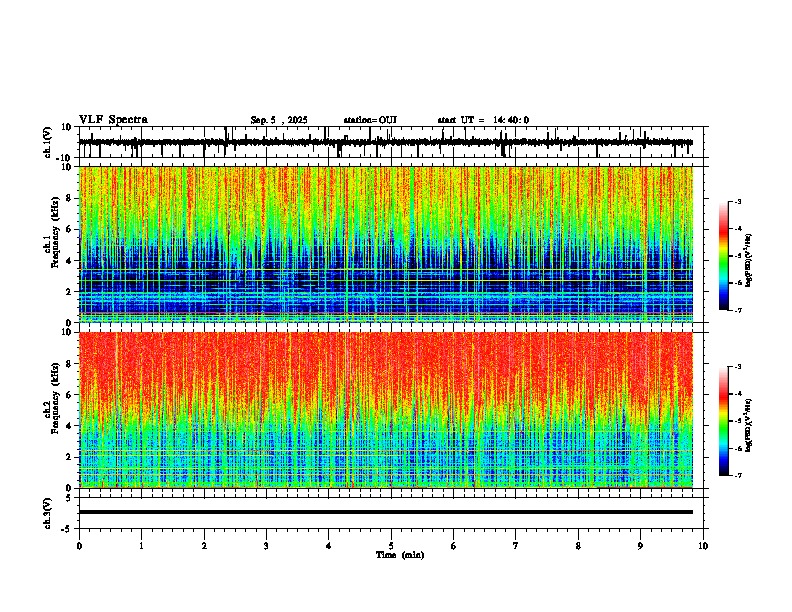The image size is (792, 612).
Task: Click the "-3" label on ch.1 color bar
Action: [737, 201]
